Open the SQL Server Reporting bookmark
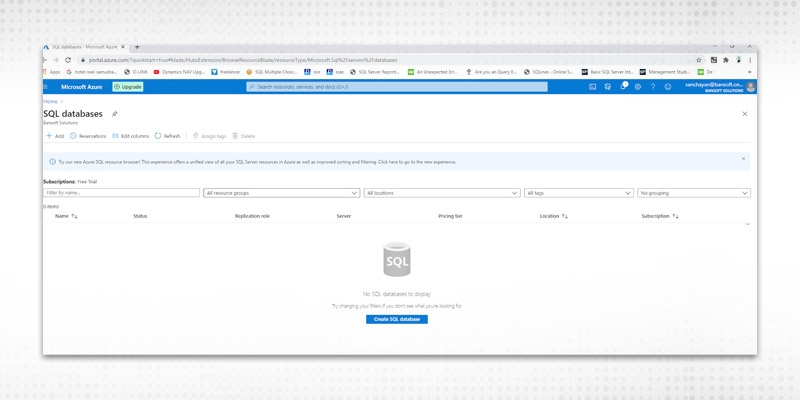This screenshot has width=800, height=400. pos(375,72)
